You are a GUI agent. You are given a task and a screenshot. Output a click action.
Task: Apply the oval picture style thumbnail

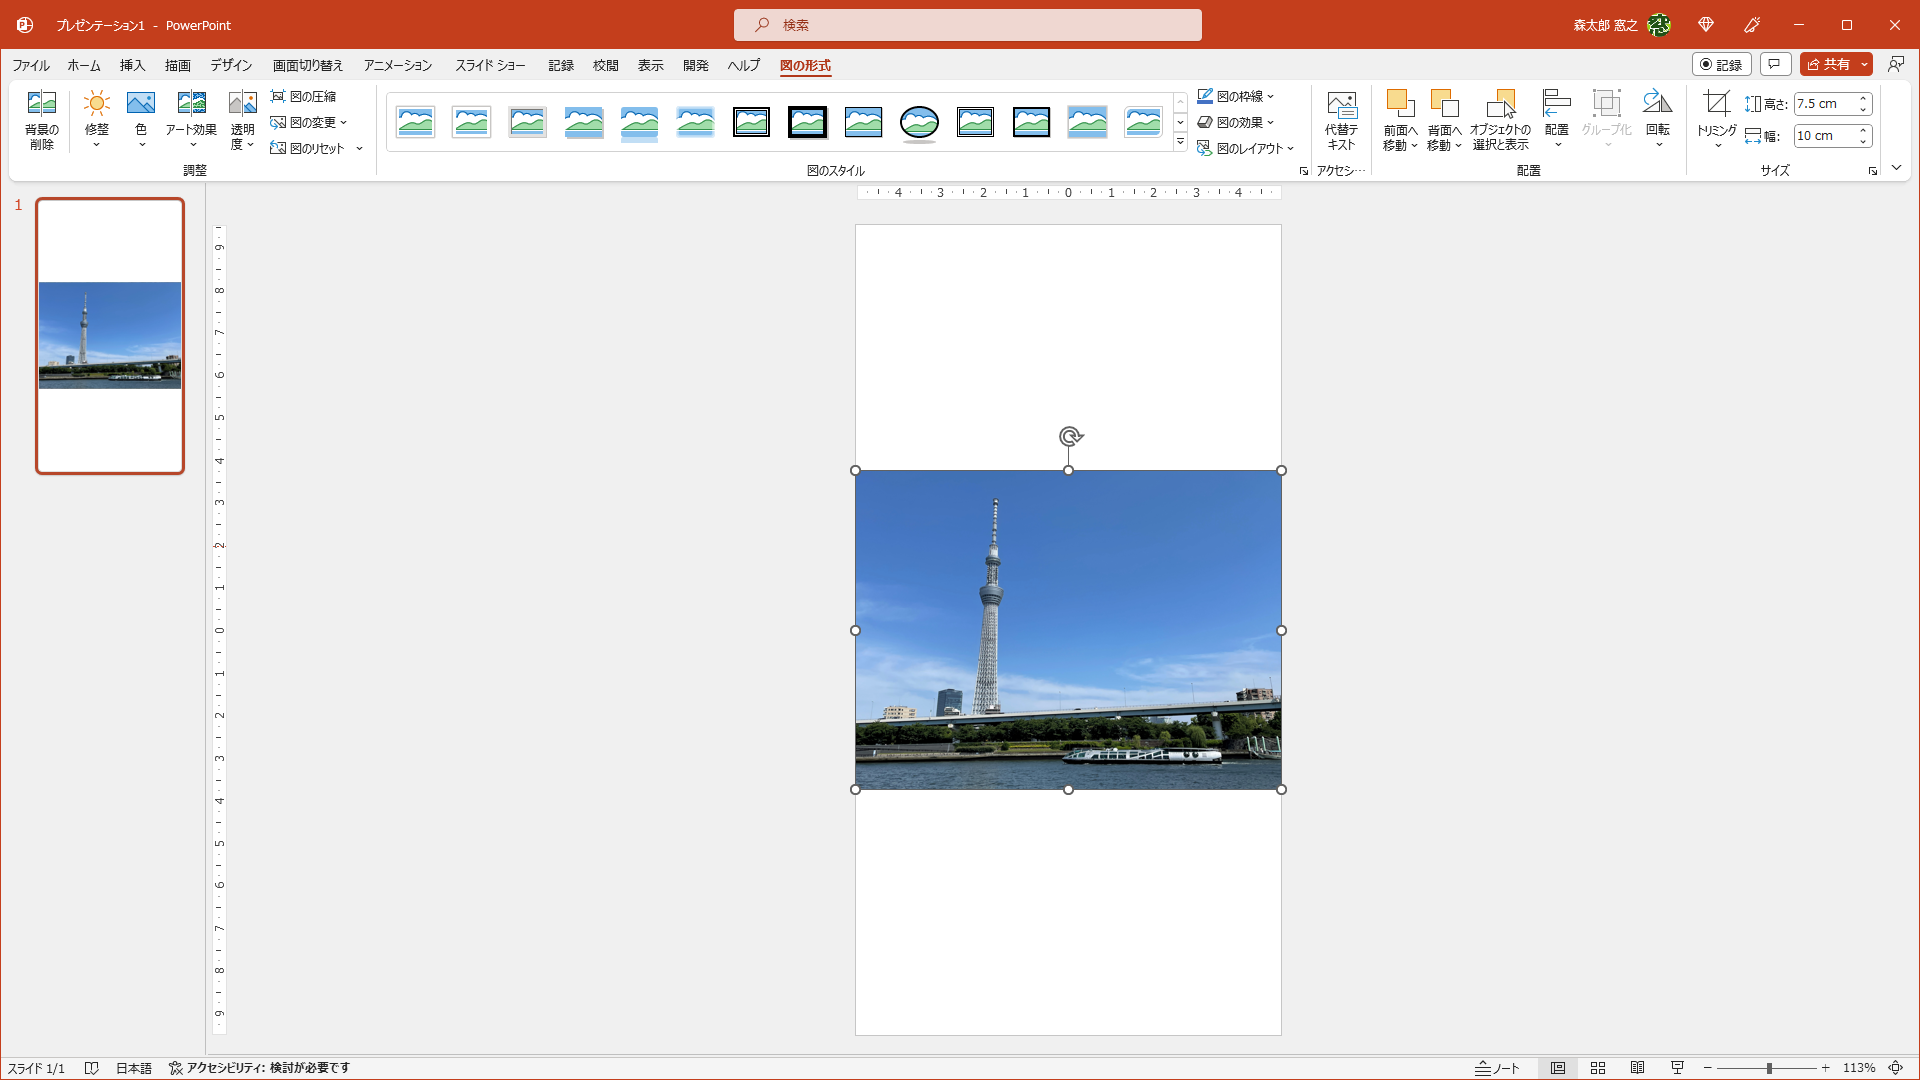point(919,122)
